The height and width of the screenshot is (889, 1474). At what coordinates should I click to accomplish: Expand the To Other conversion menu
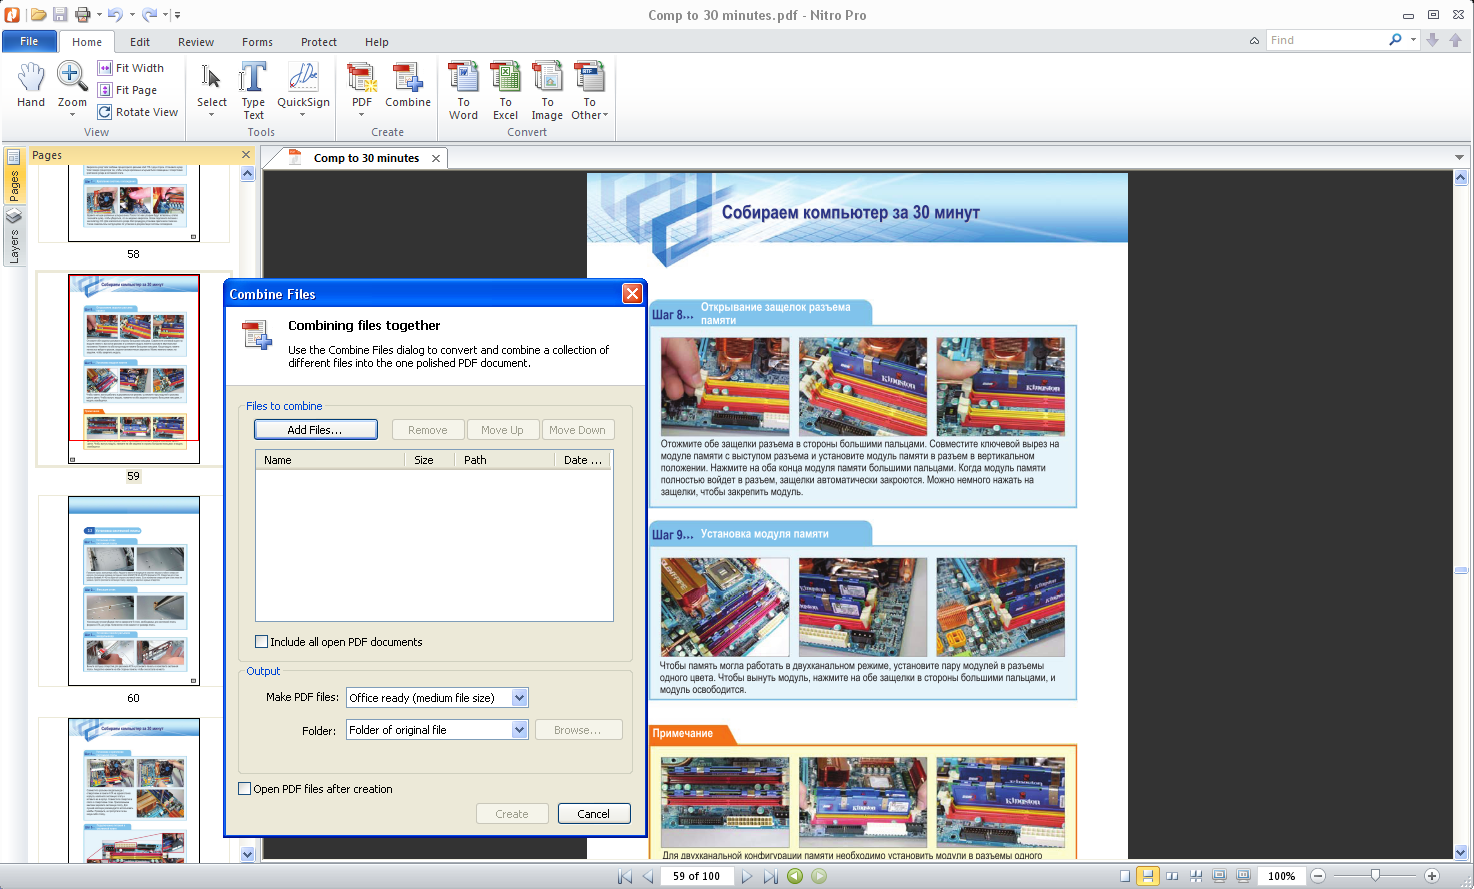[590, 90]
